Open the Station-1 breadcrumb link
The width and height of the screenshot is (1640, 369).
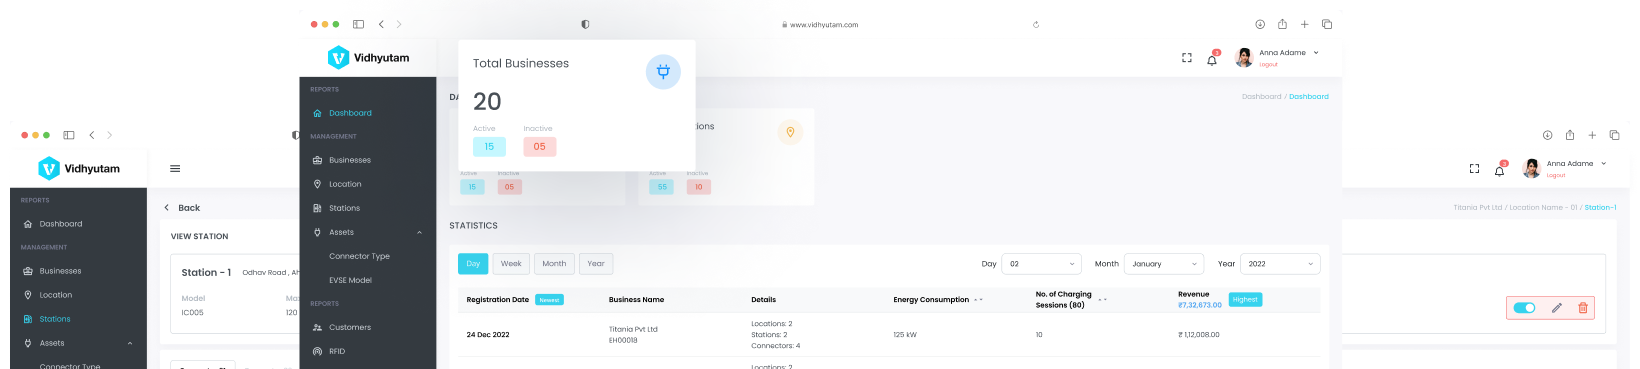(1600, 208)
